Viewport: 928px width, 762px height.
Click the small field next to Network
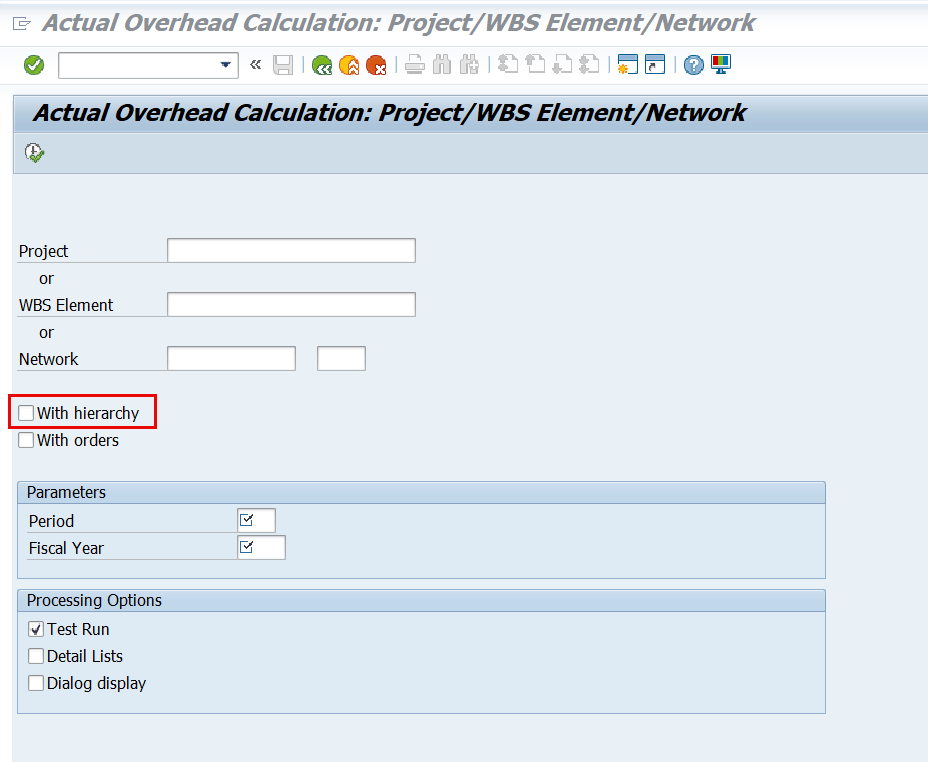(341, 359)
